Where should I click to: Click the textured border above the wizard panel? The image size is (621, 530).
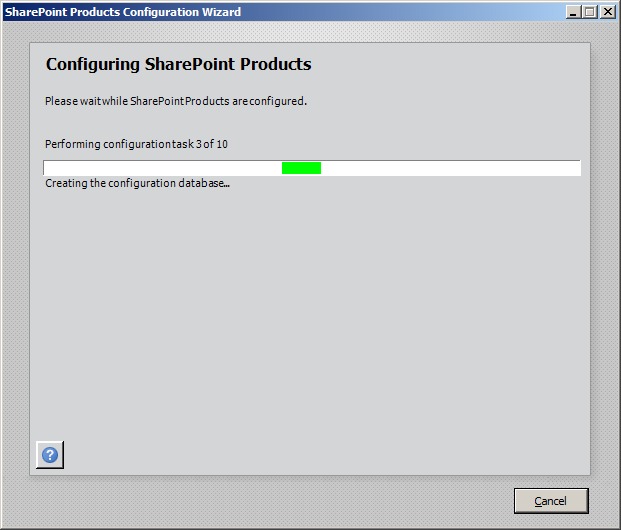coord(310,32)
